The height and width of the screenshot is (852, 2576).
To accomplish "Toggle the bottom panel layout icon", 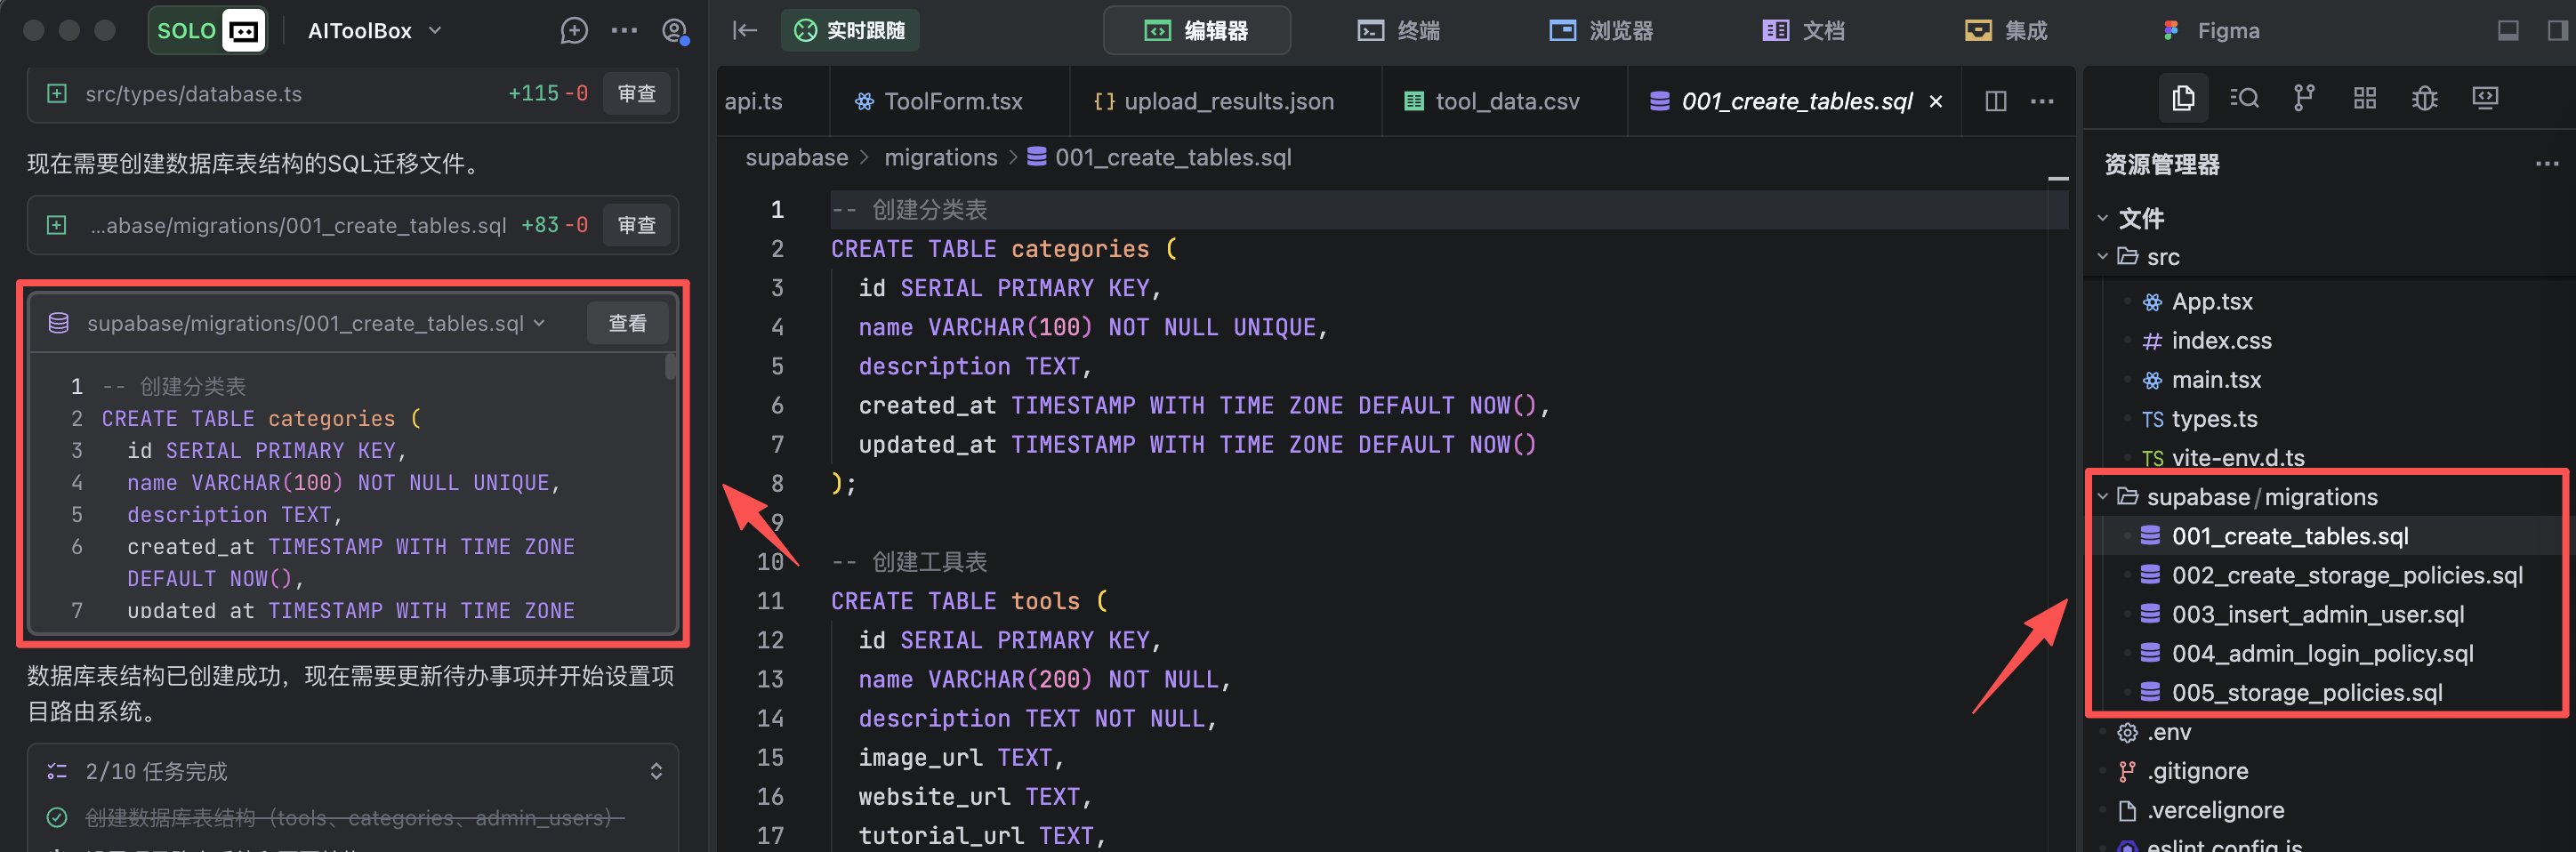I will [2507, 31].
